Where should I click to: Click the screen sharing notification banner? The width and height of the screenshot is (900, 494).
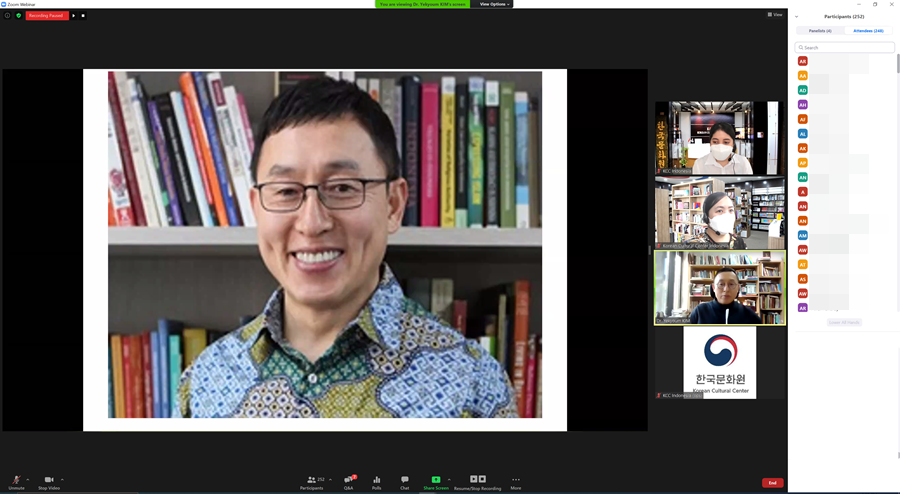(x=422, y=4)
